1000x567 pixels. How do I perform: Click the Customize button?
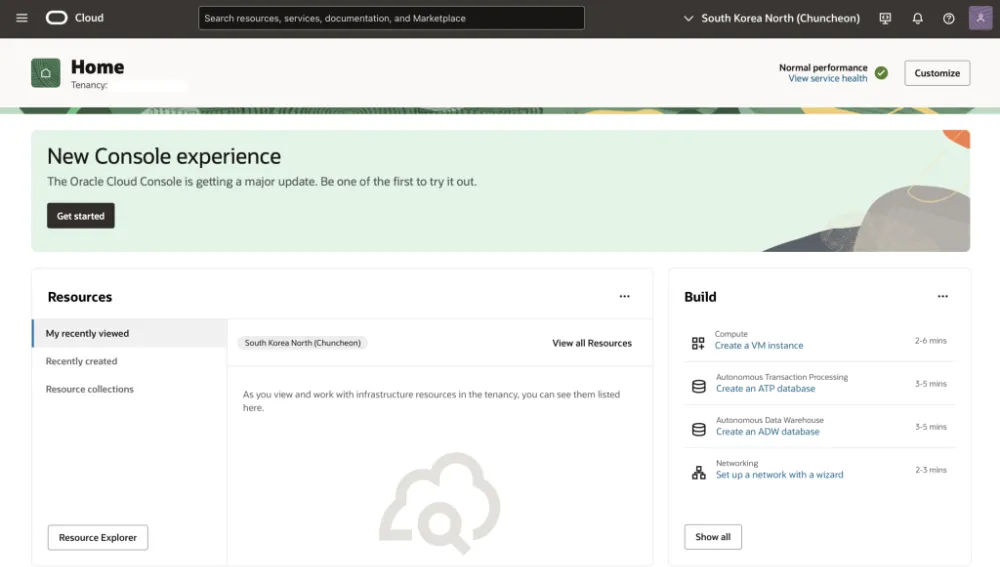pos(937,73)
